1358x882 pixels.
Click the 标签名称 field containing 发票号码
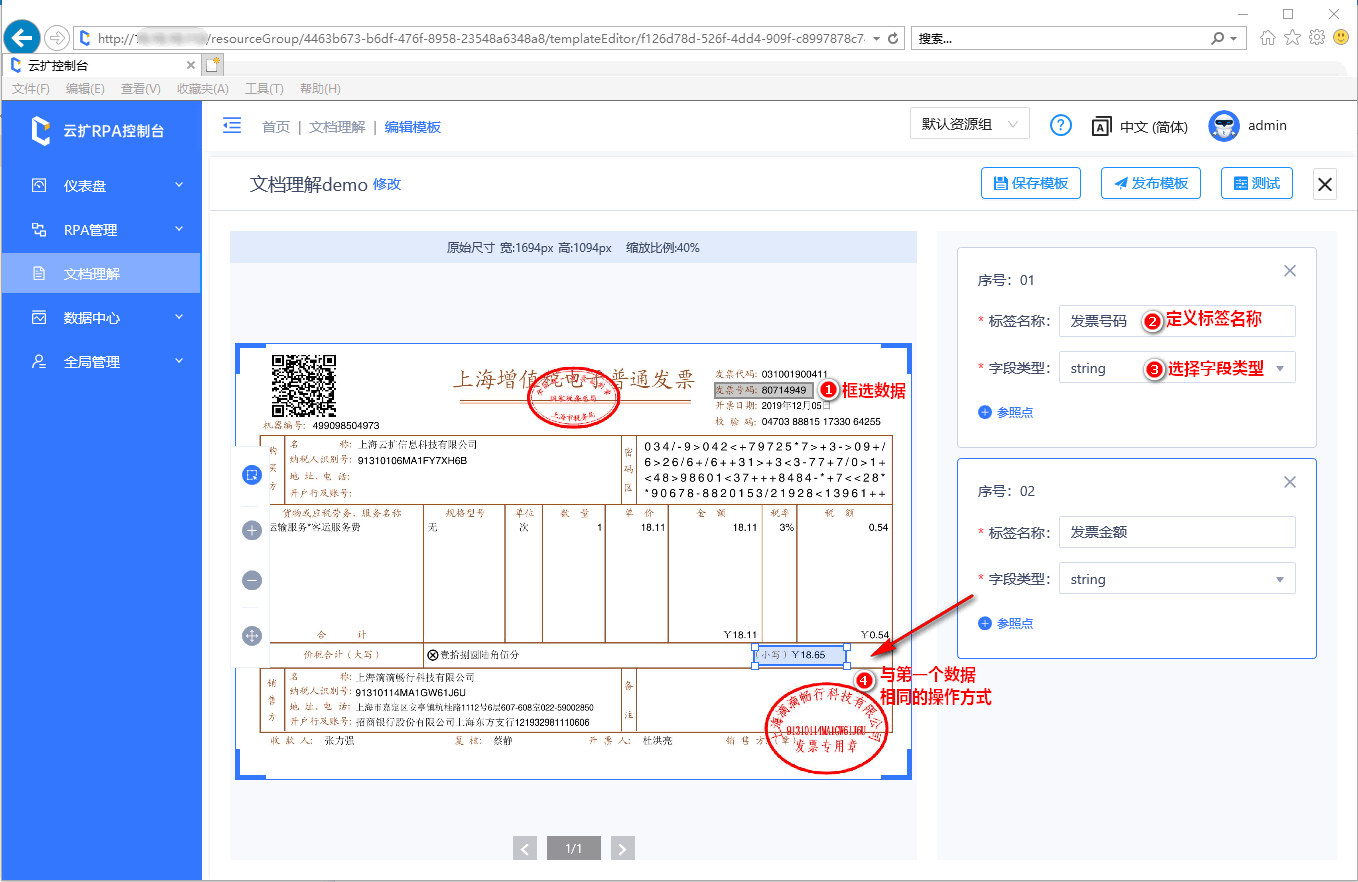(1177, 321)
